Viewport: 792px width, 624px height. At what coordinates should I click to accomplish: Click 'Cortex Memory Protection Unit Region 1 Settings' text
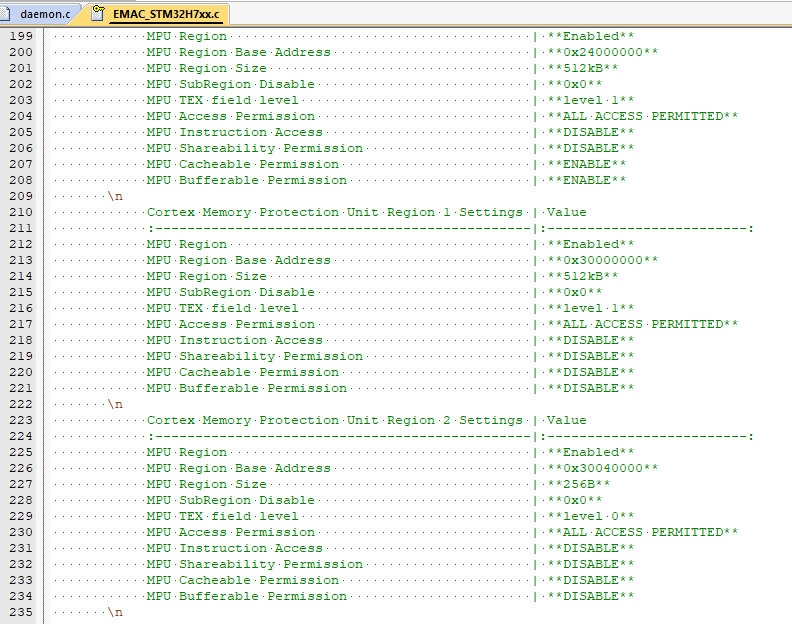pyautogui.click(x=334, y=212)
